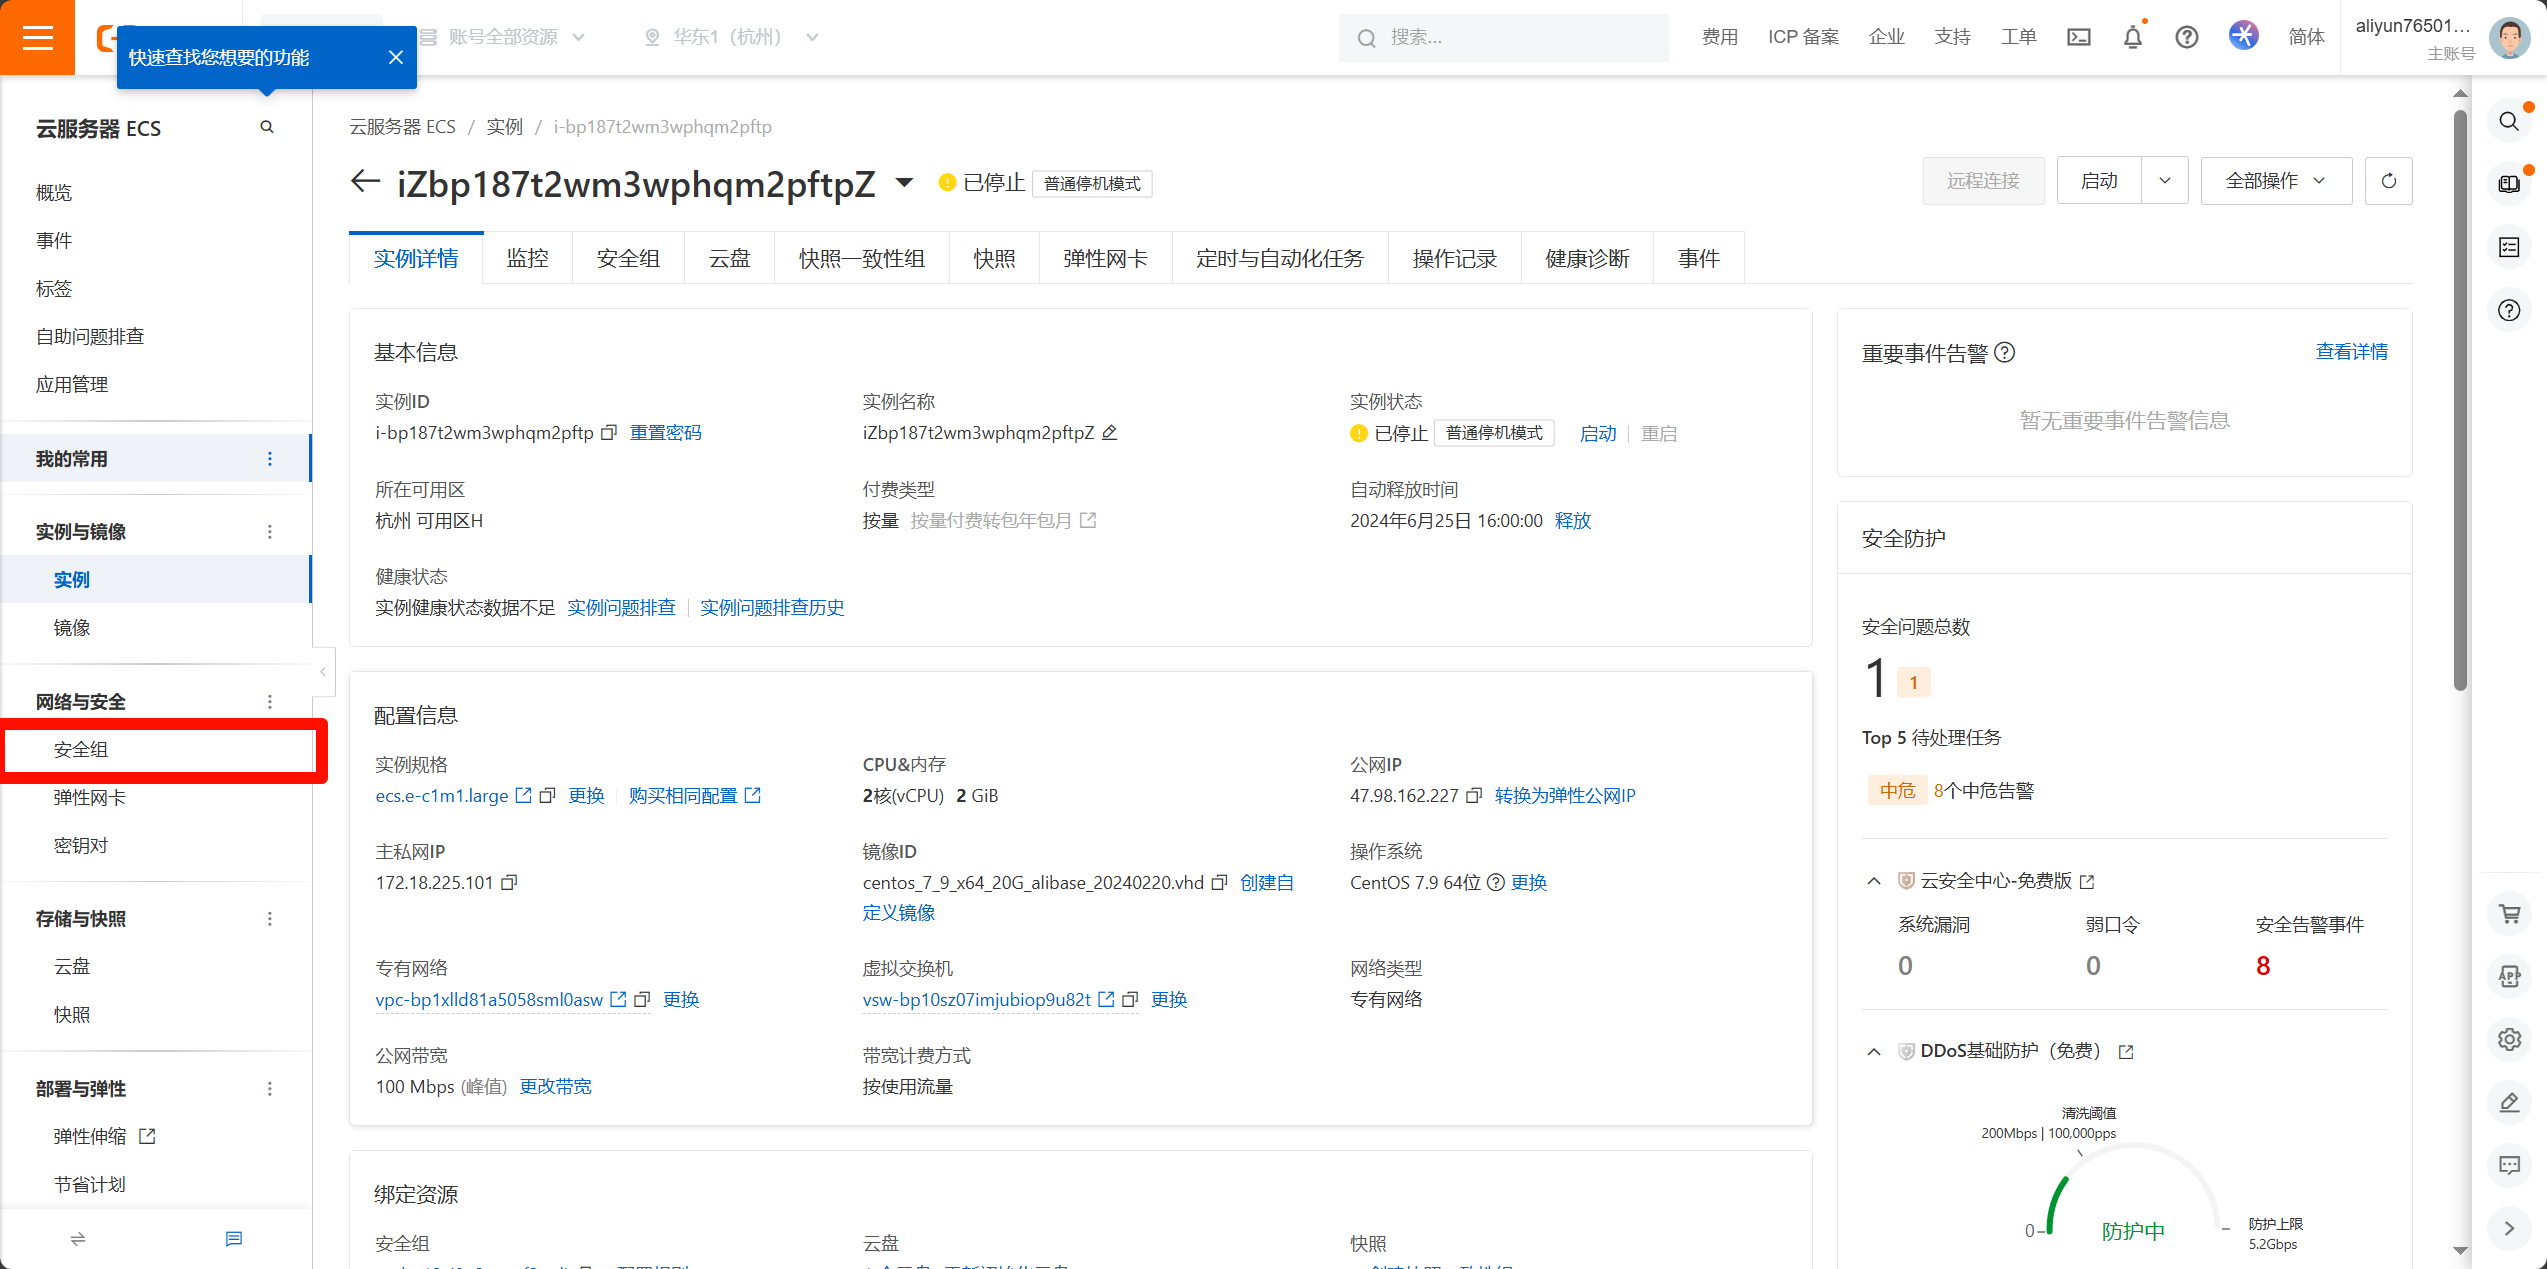This screenshot has width=2547, height=1269.
Task: Click the 更改带宽 link
Action: coord(555,1087)
